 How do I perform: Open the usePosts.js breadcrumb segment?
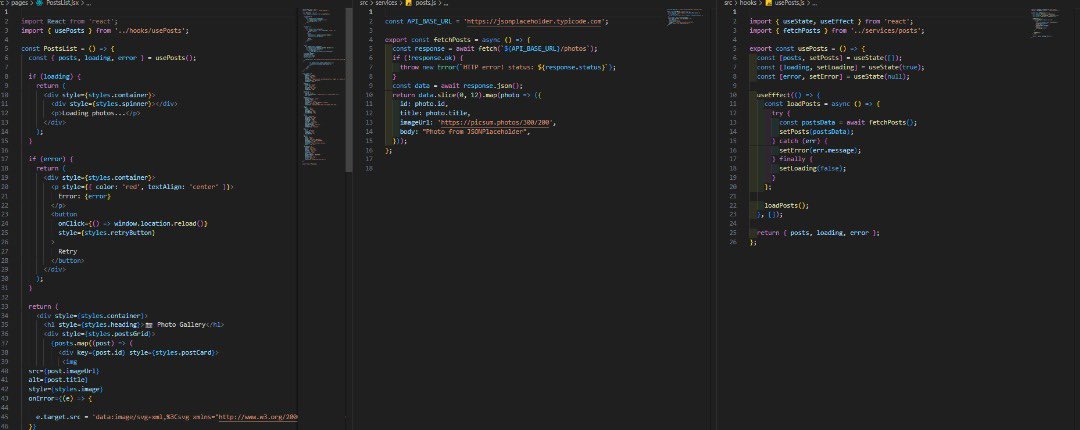pos(789,3)
